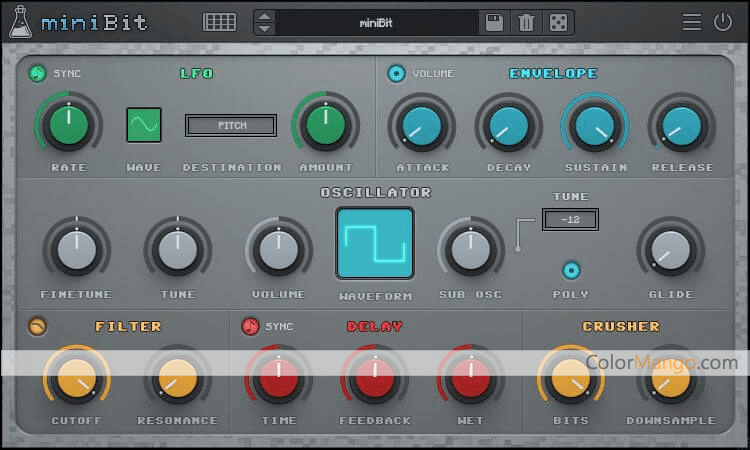Click the DELAY section title
This screenshot has height=450, width=750.
tap(375, 327)
